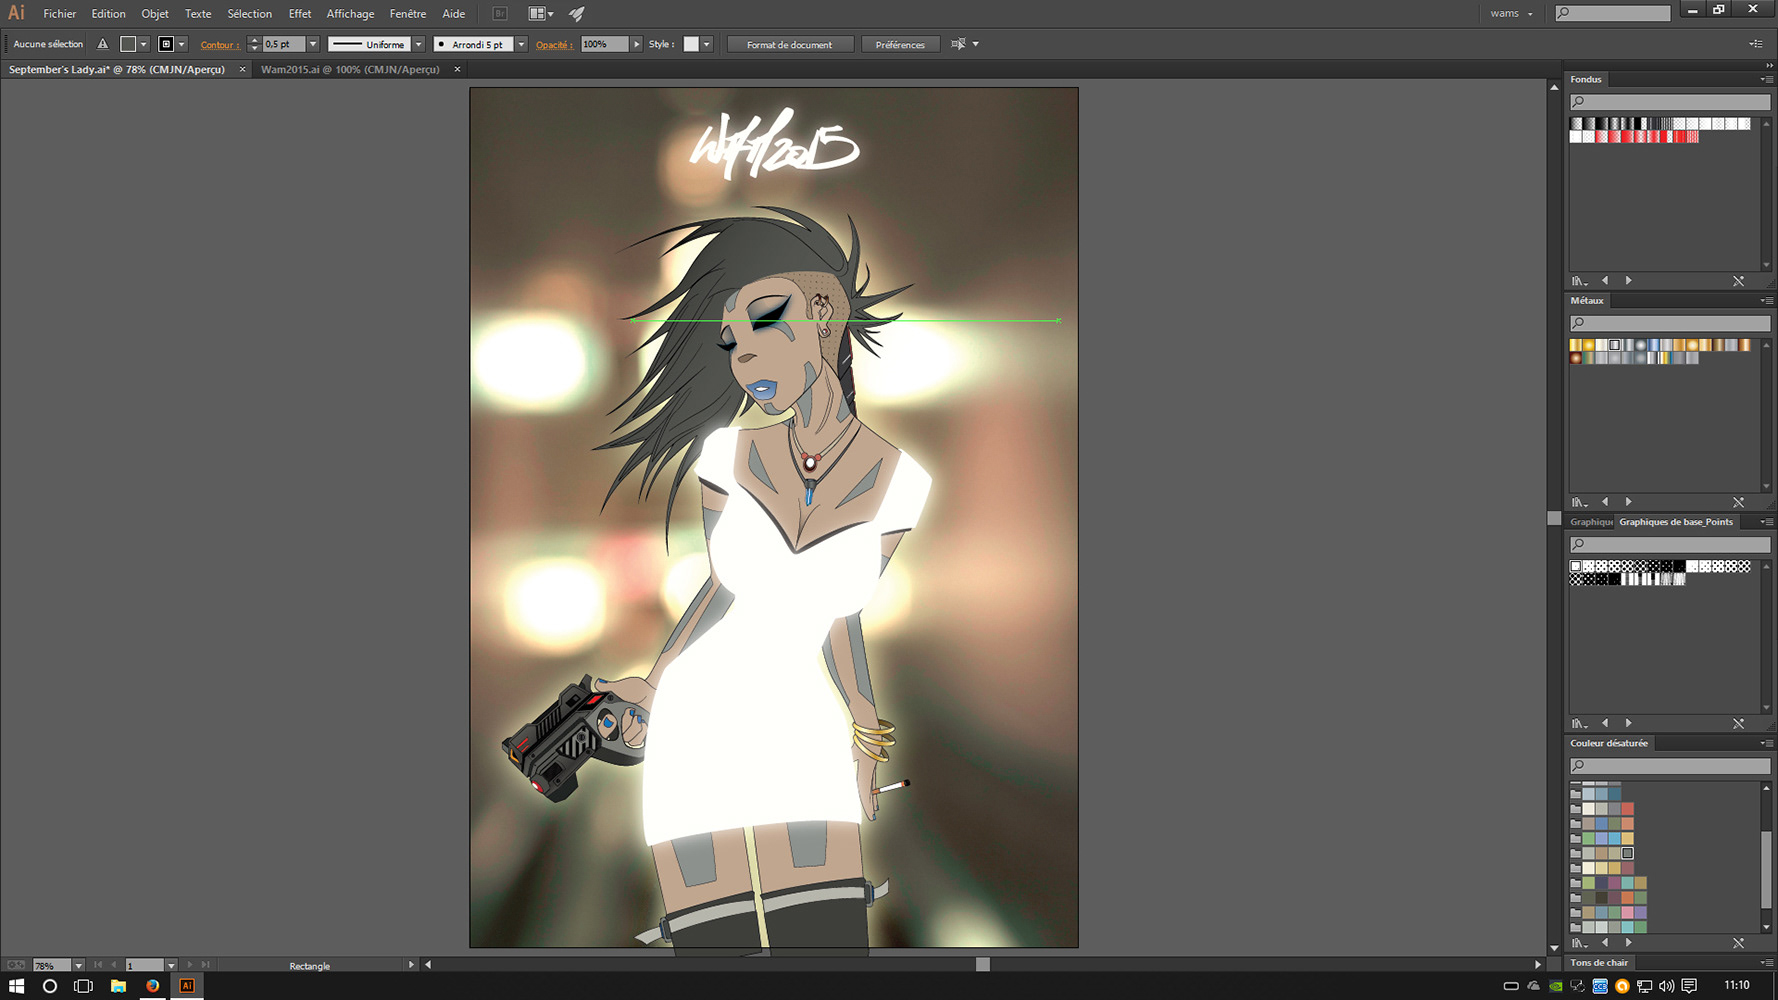Open Métaux swatch libraries menu icon
1778x1000 pixels.
pyautogui.click(x=1579, y=502)
